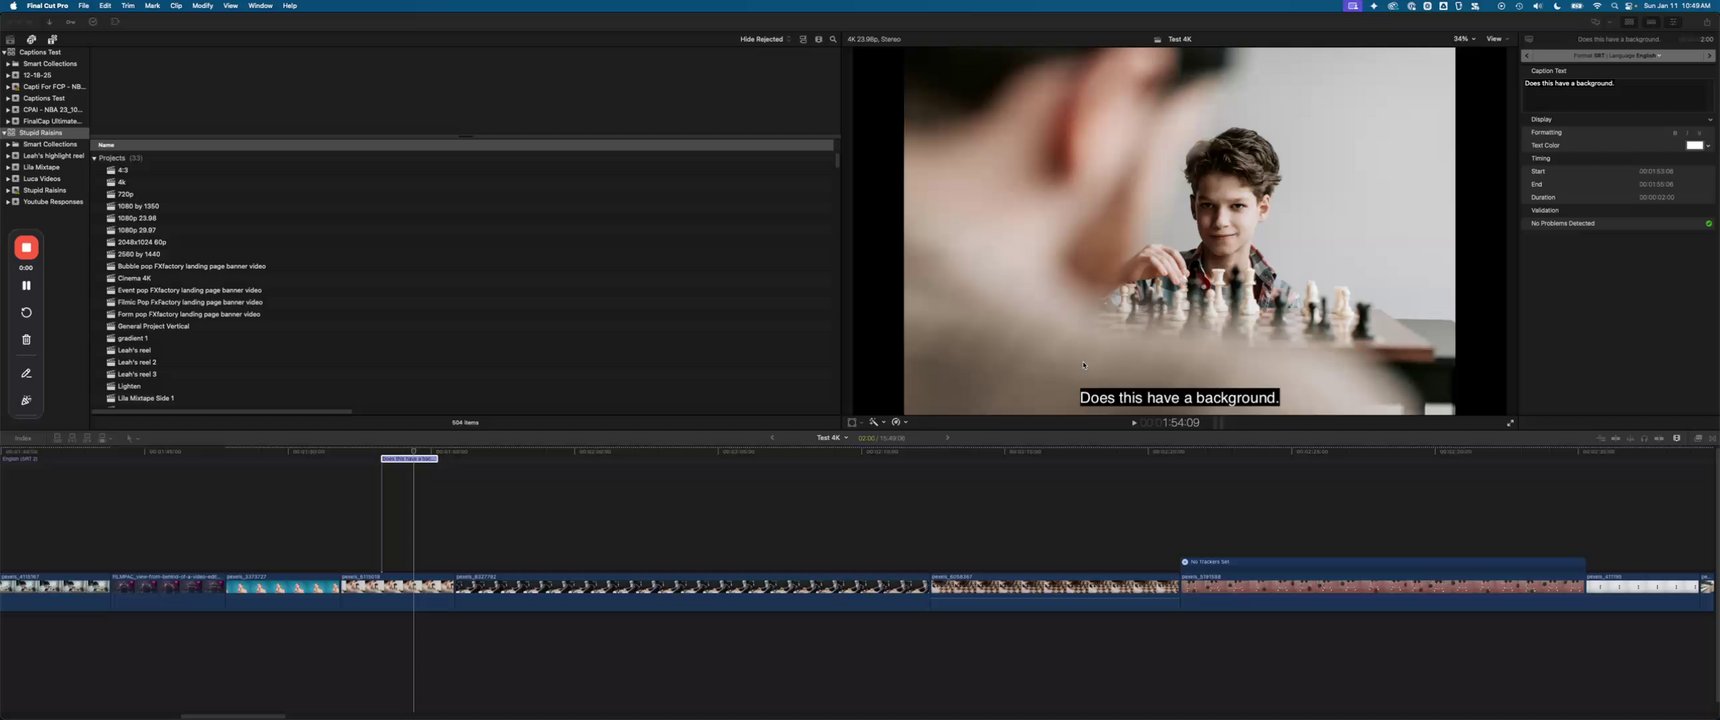Open Wi-Fi status in menu bar

pyautogui.click(x=1597, y=6)
